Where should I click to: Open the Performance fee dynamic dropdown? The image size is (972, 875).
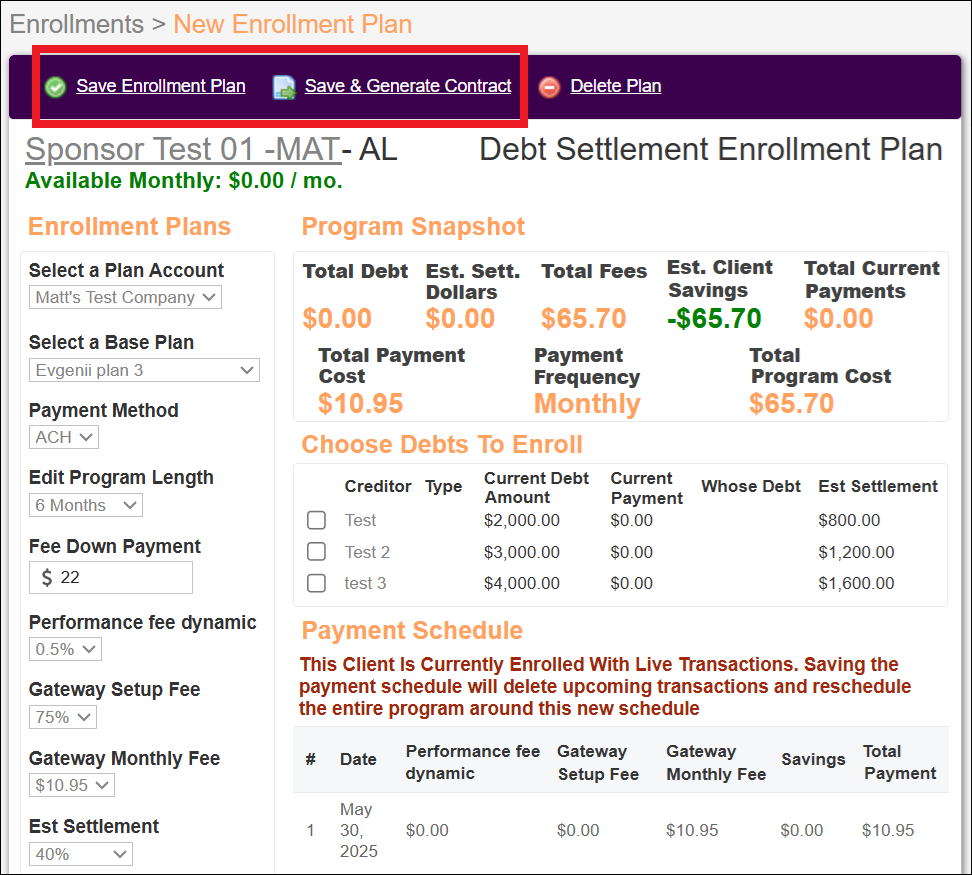click(x=65, y=649)
